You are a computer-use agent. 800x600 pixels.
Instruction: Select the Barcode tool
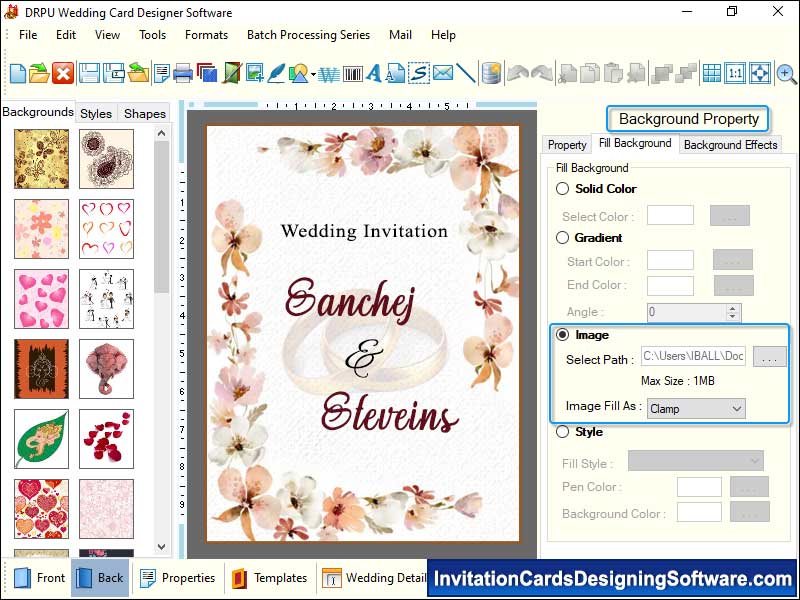(352, 73)
